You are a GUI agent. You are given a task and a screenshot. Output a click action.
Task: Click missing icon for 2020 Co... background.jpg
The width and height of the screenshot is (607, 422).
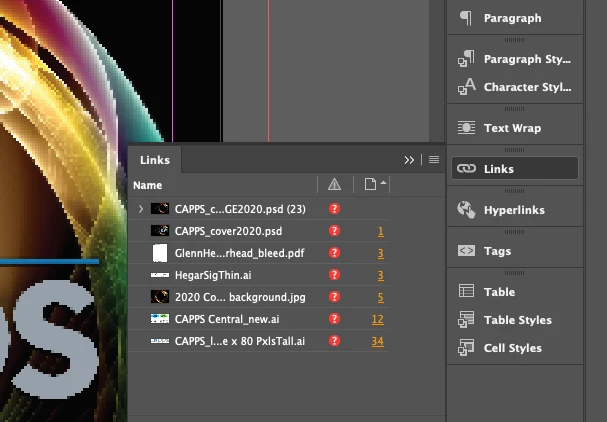tap(334, 297)
